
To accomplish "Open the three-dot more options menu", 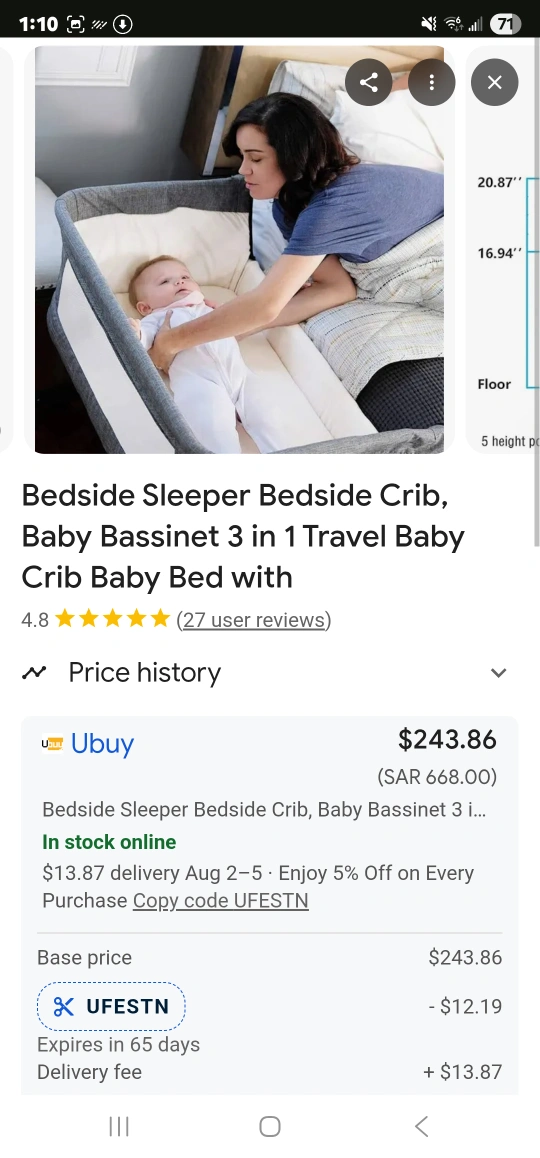I will [431, 82].
